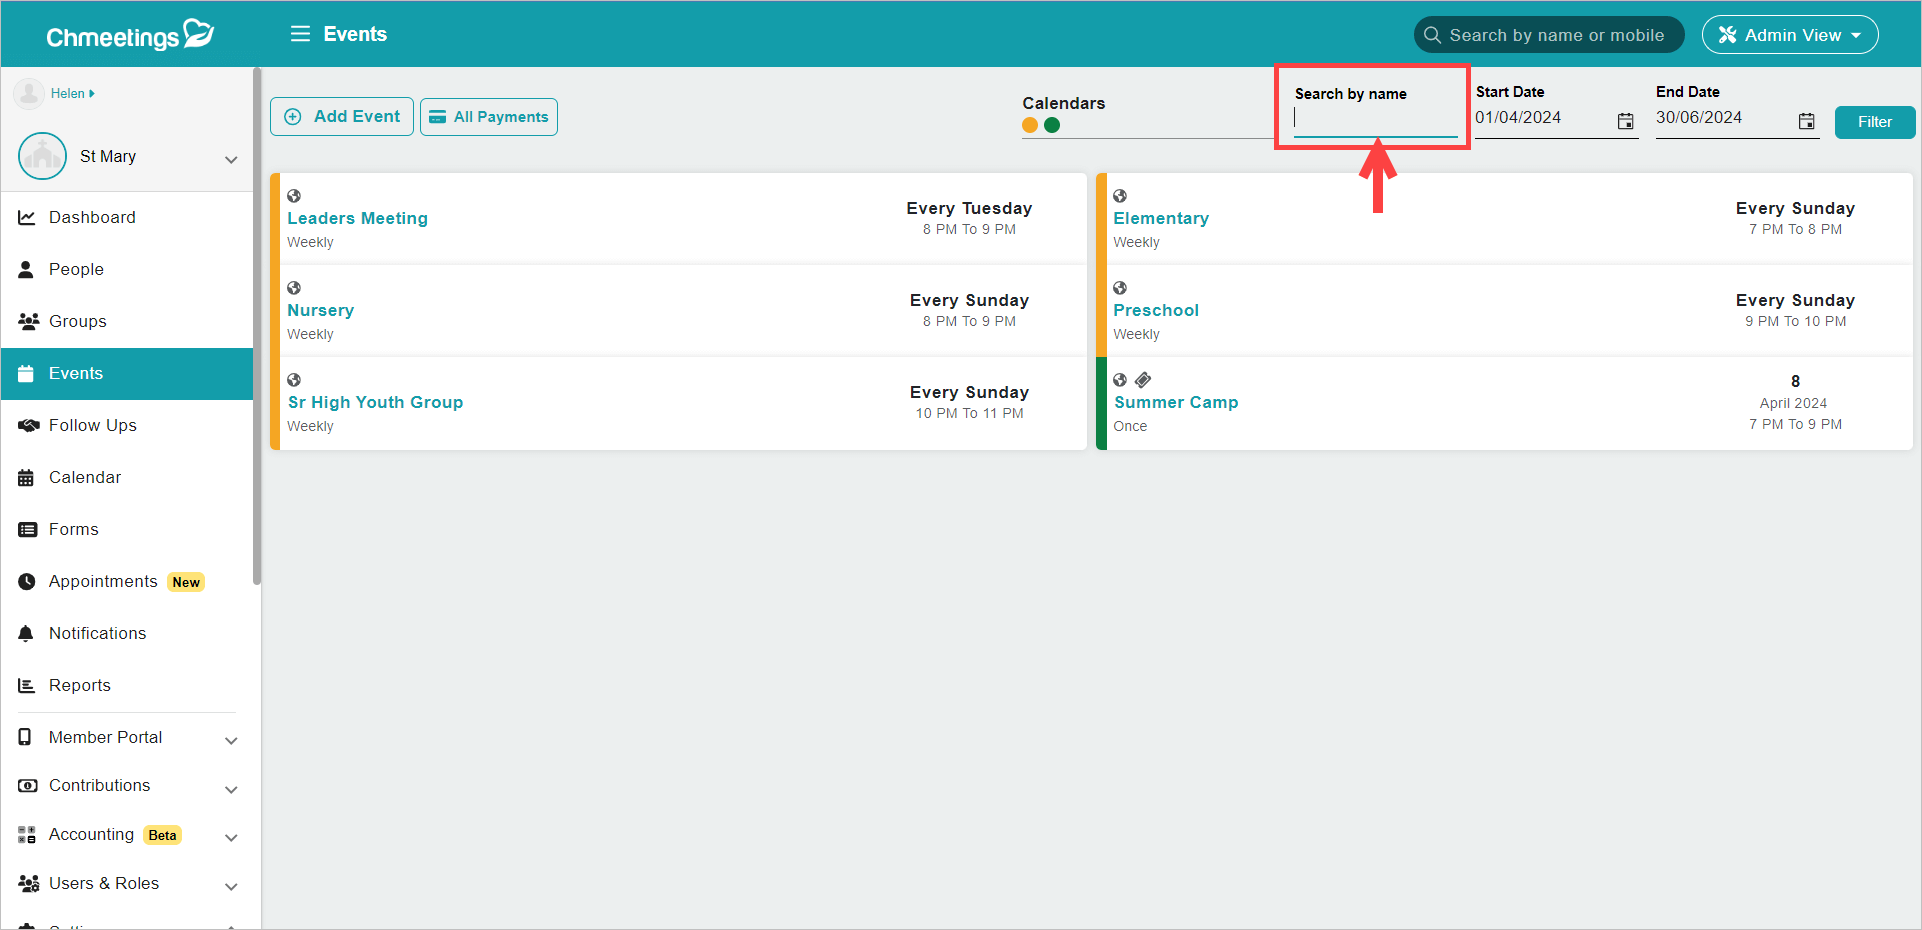Click the ticket icon on Summer Camp
The image size is (1922, 930).
[1143, 380]
